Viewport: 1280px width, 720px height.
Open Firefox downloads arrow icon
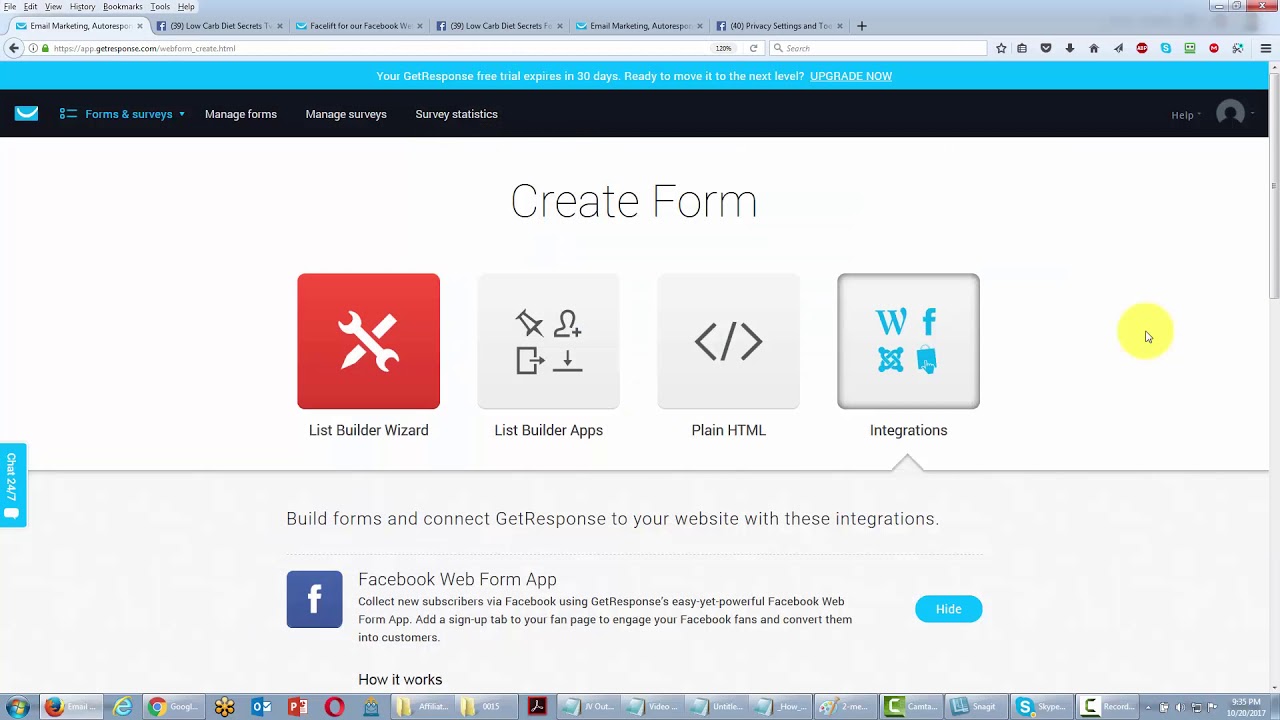(1069, 48)
